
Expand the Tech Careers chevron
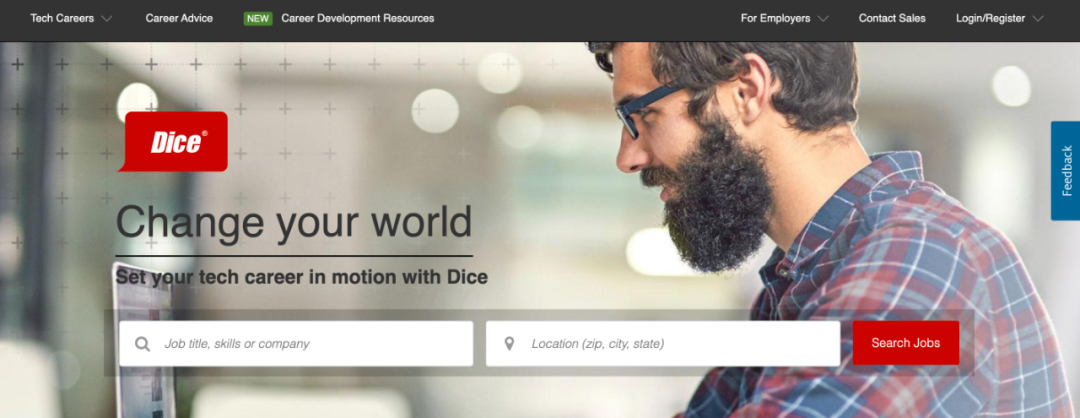click(106, 19)
